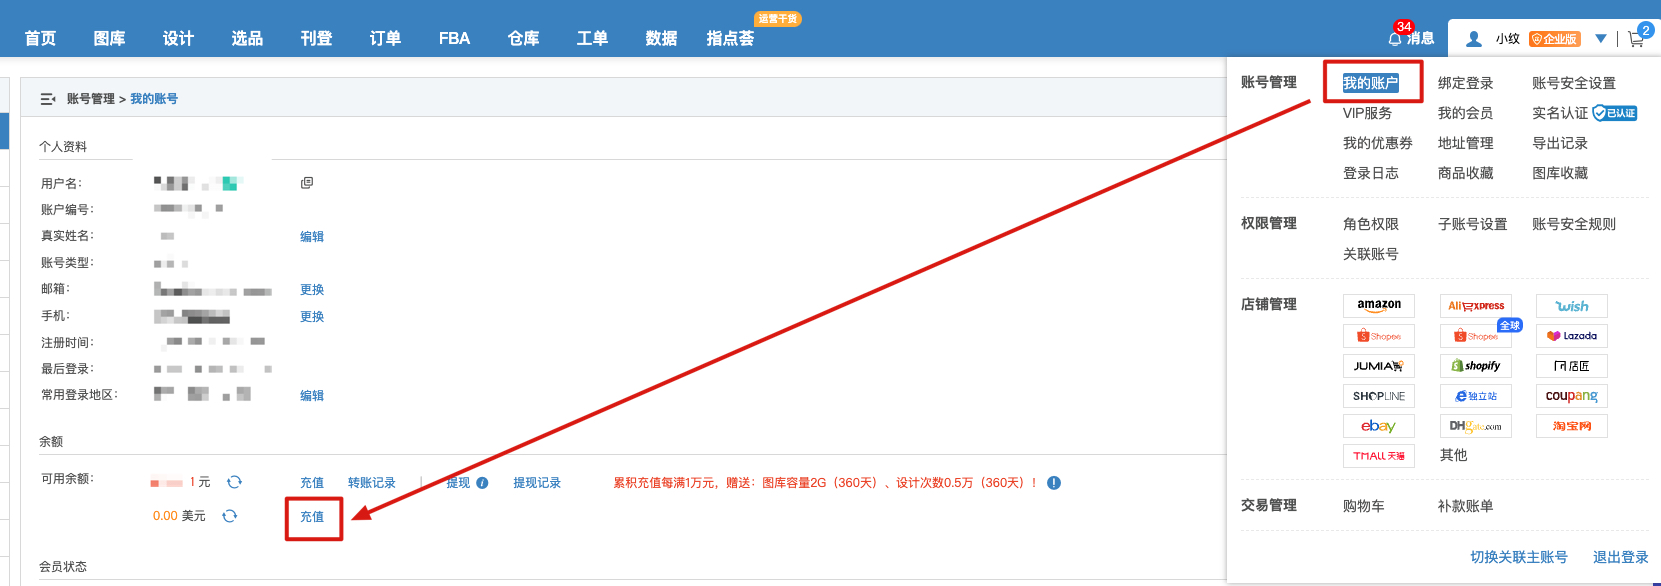
Task: Select 账号安全设置 in the account menu
Action: point(1574,83)
